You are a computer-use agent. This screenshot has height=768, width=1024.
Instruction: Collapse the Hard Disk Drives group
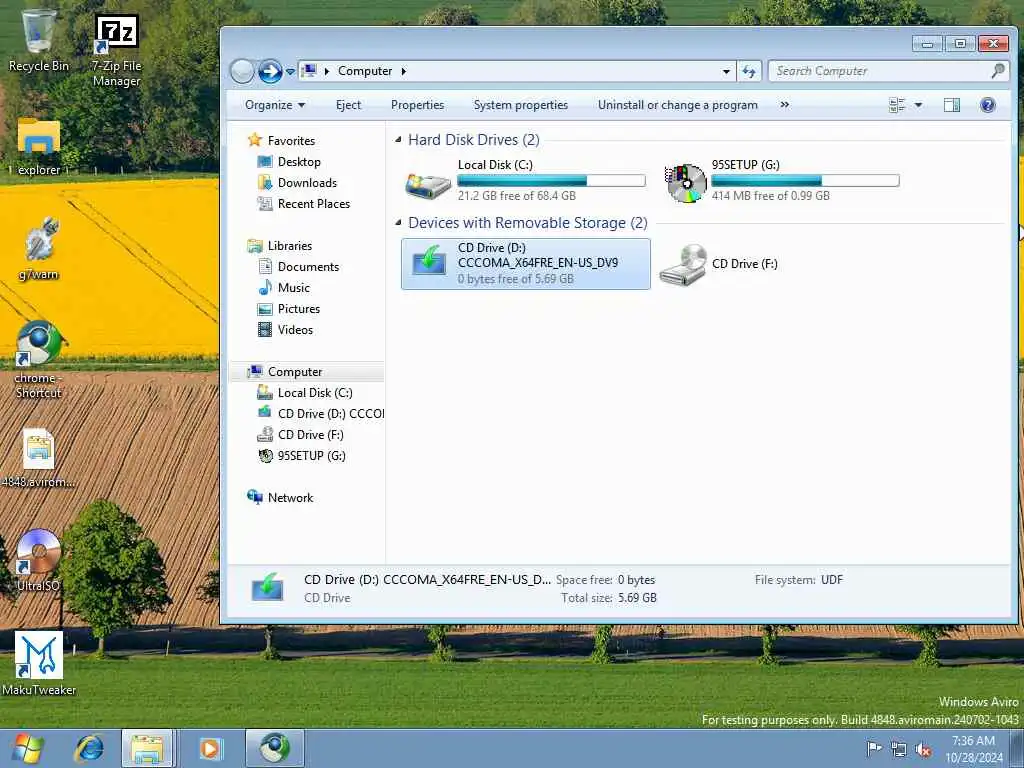coord(398,140)
